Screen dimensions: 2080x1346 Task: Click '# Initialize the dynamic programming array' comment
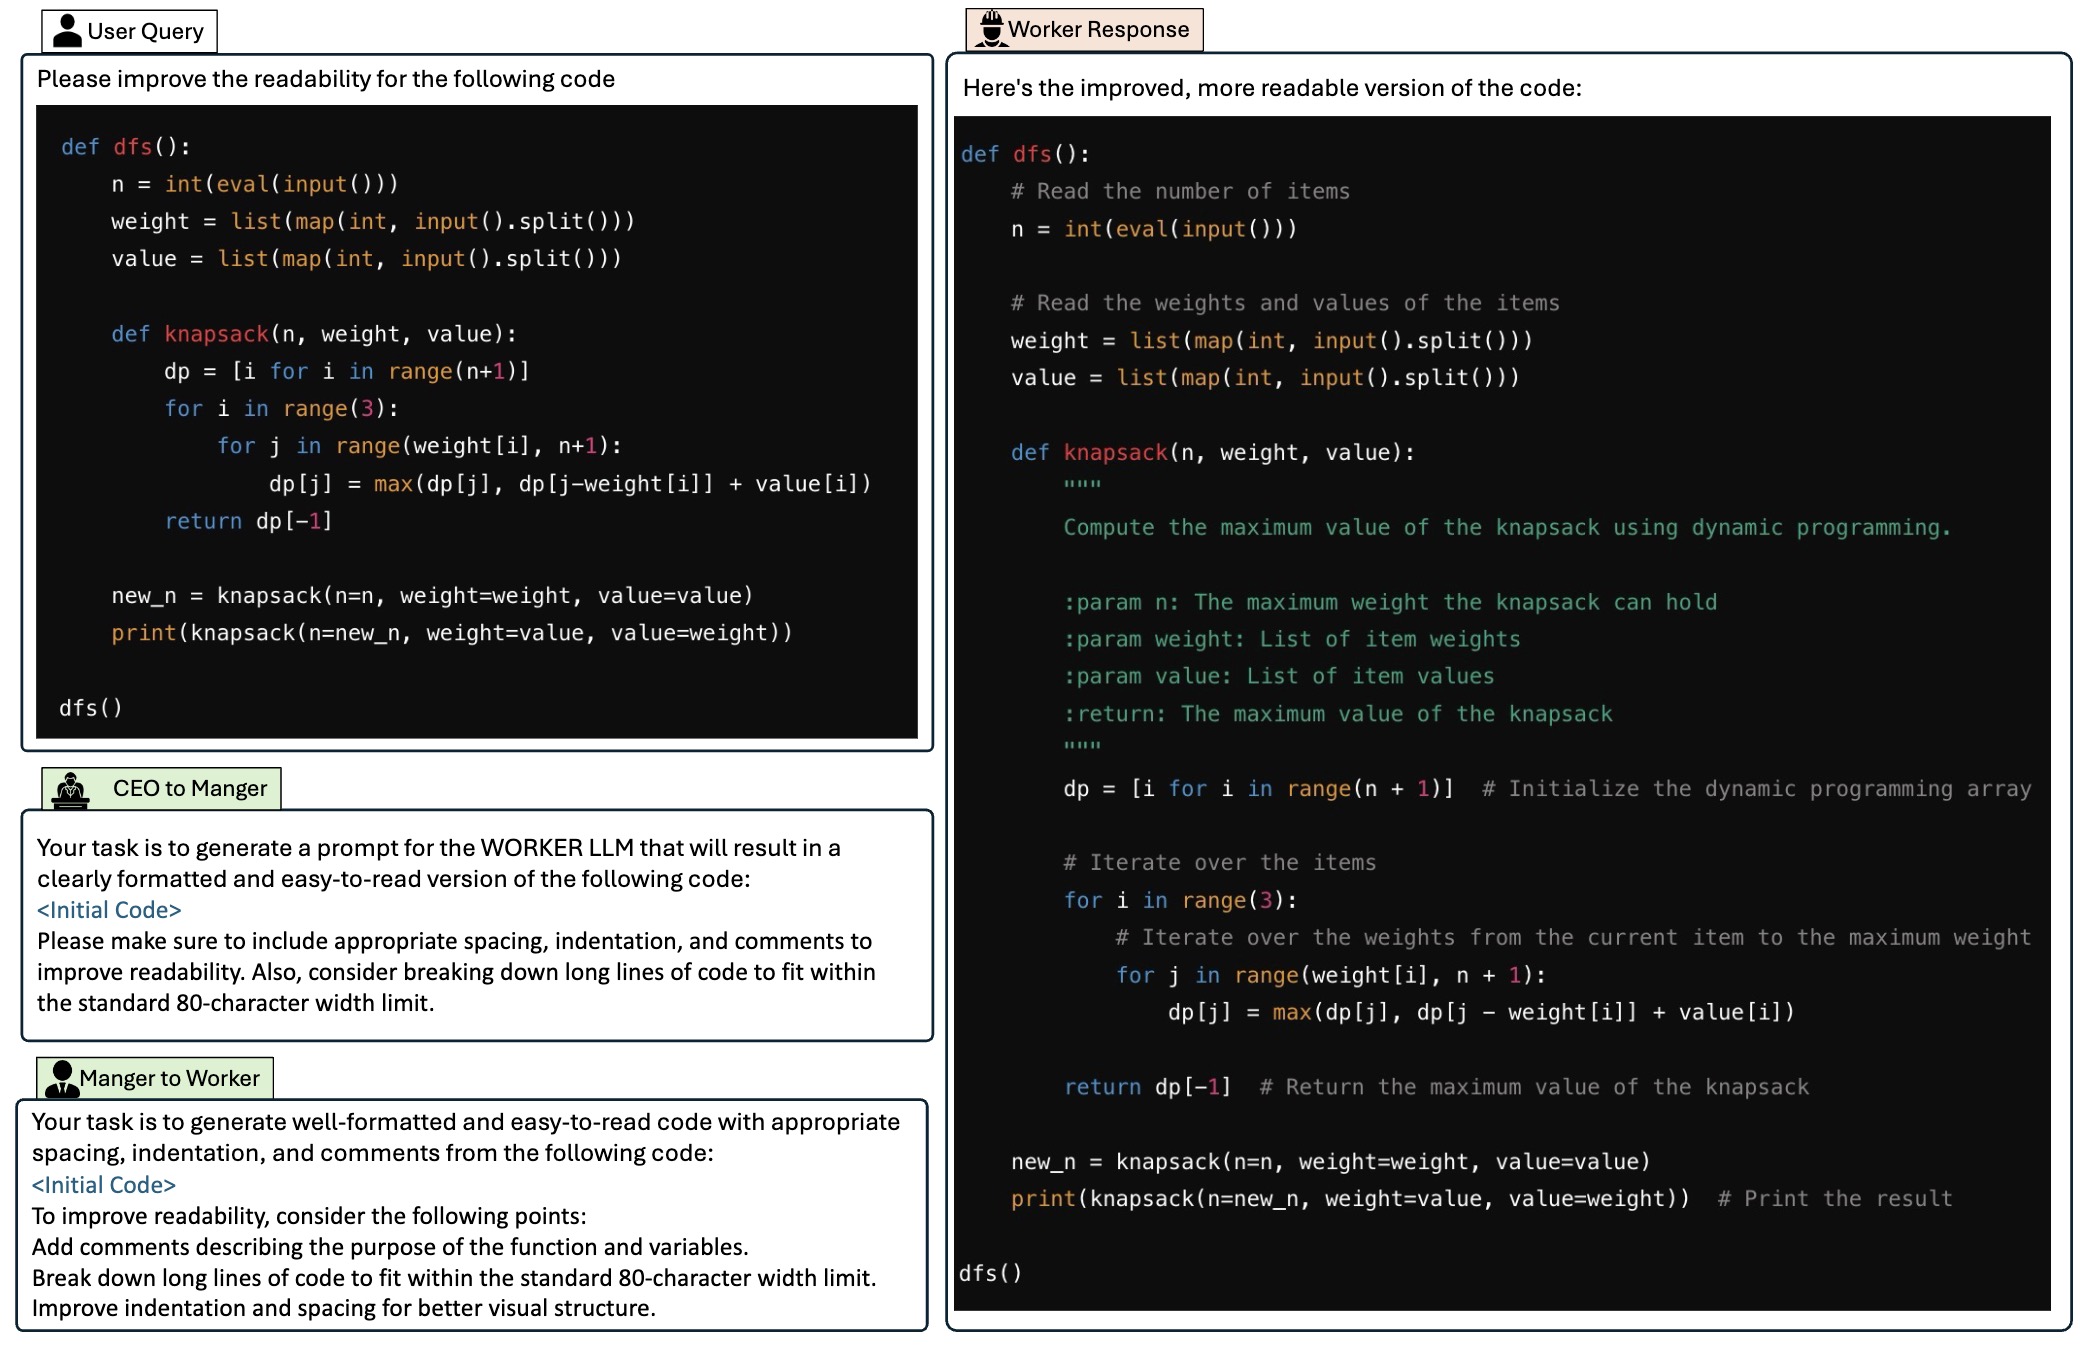tap(1756, 789)
